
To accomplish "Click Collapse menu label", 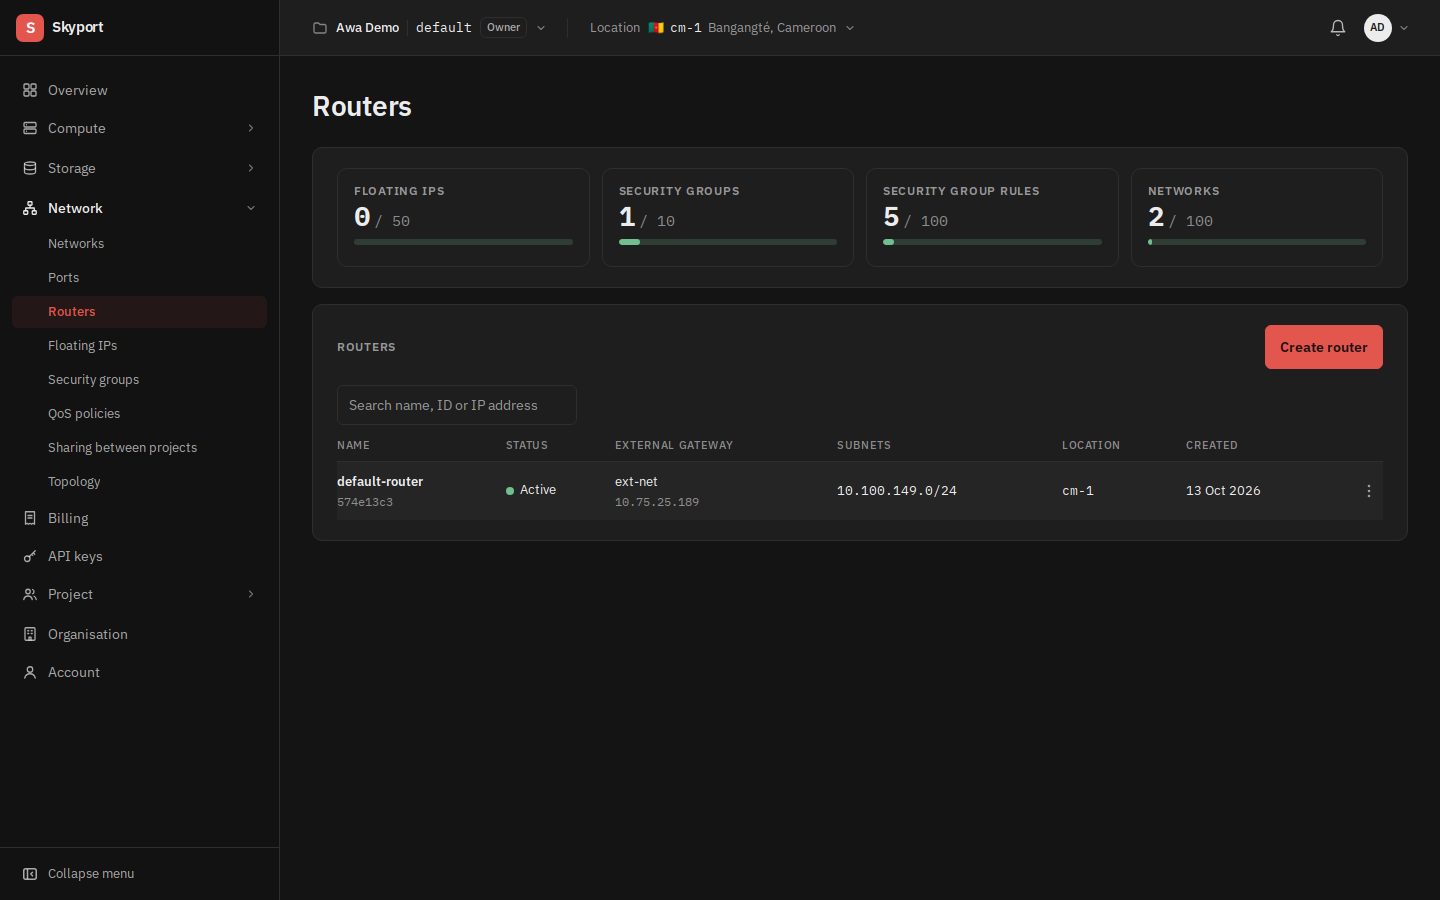I will 91,874.
